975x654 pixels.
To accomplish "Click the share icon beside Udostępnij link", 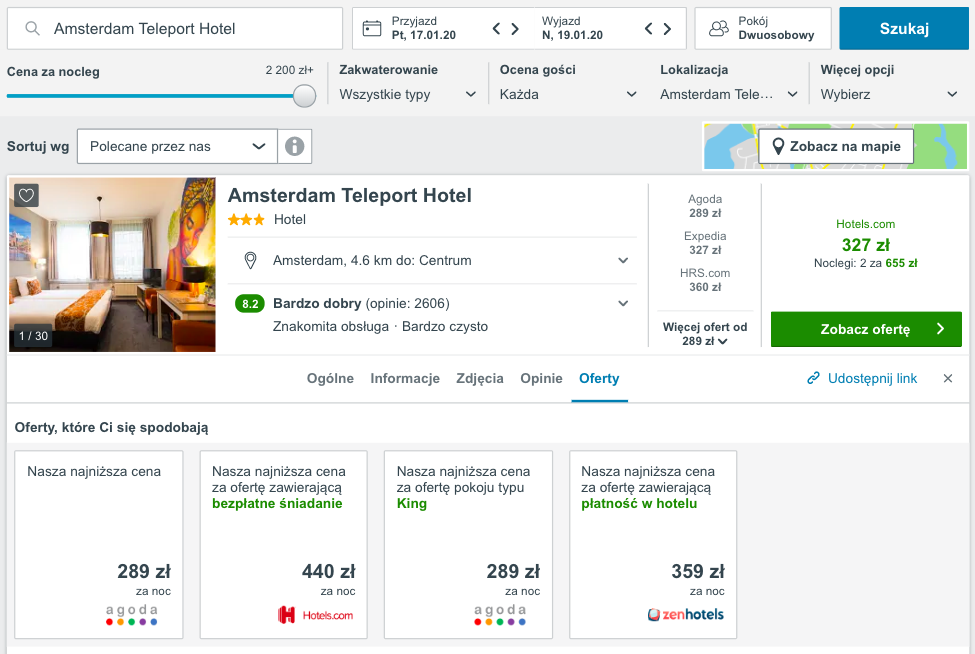I will (x=812, y=379).
